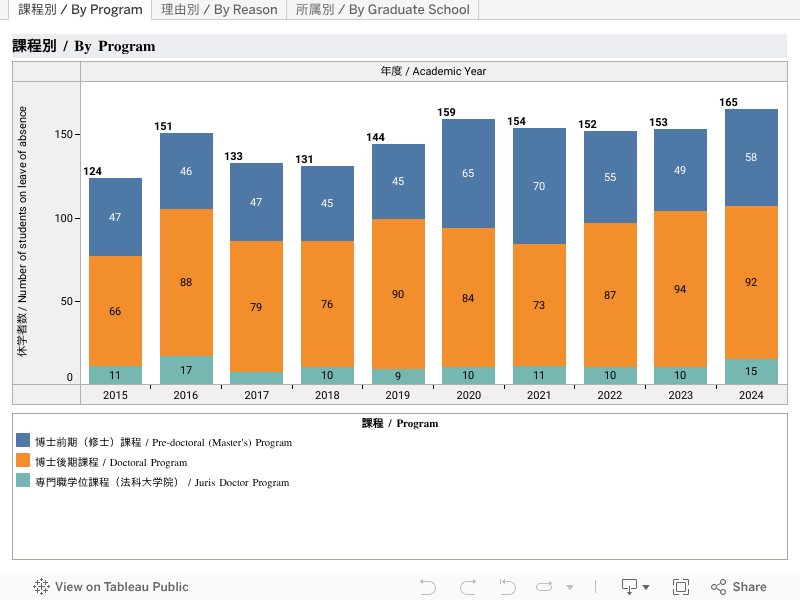
Task: Open the 所属別 / By Graduate School tab
Action: [382, 10]
